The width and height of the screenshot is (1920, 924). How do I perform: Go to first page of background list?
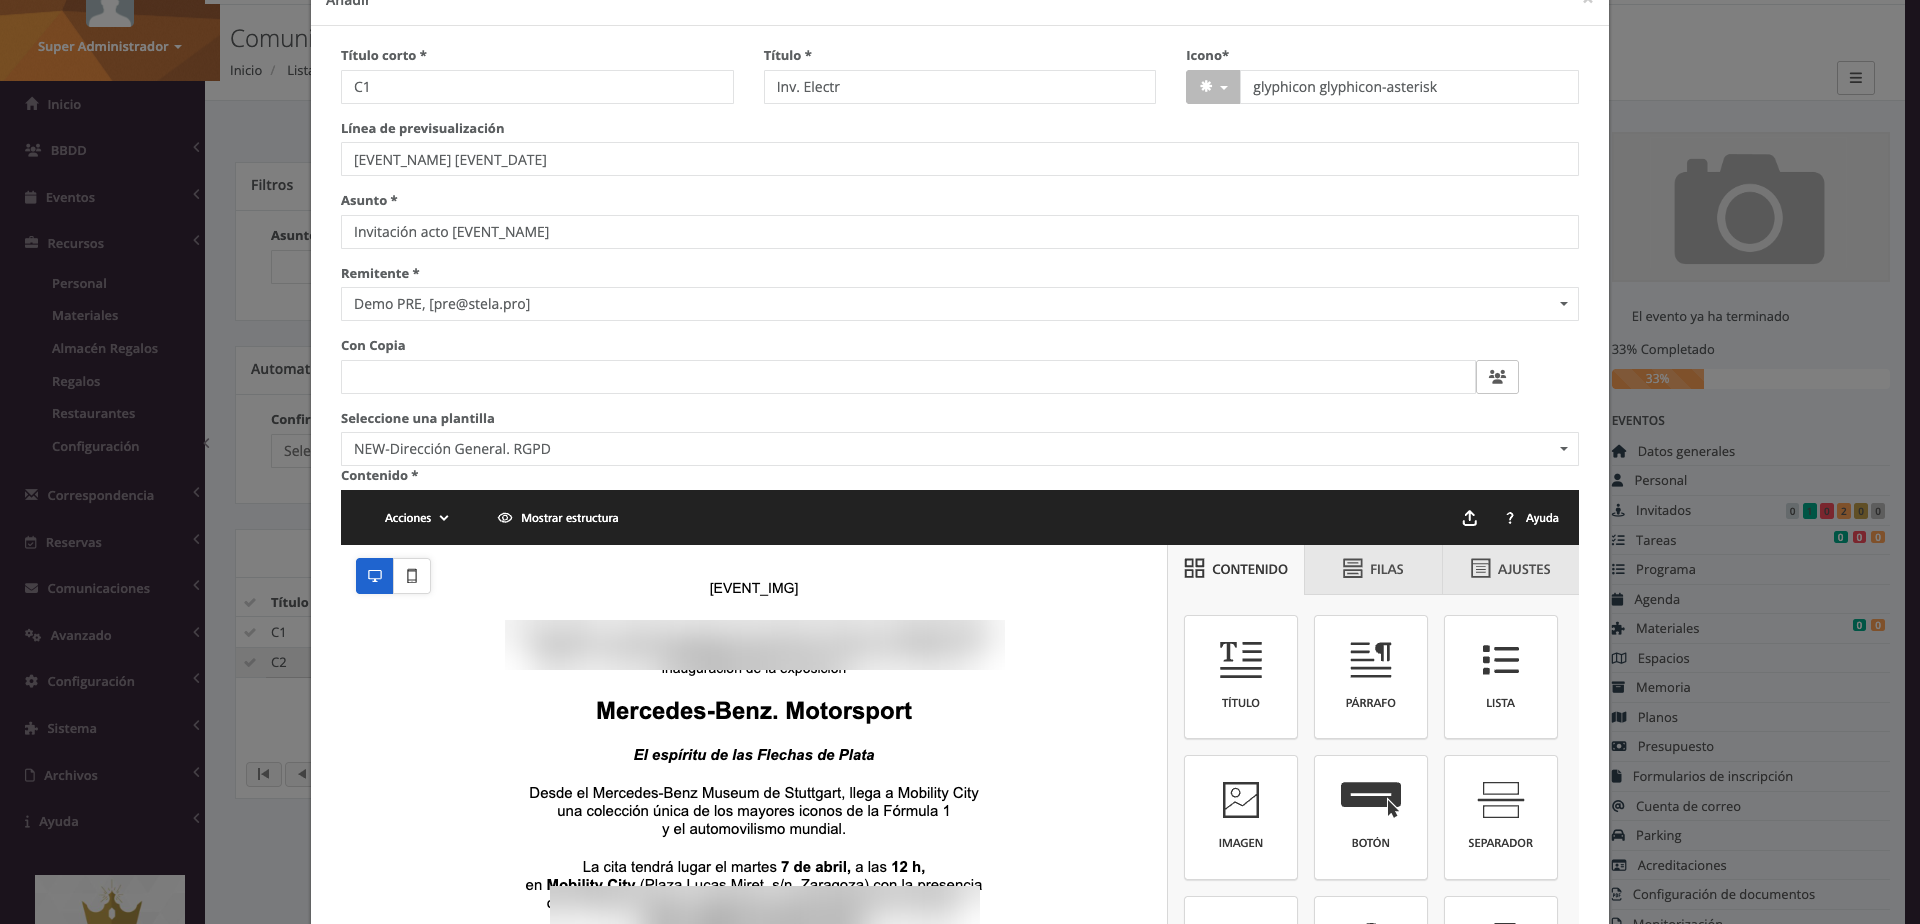pos(263,774)
